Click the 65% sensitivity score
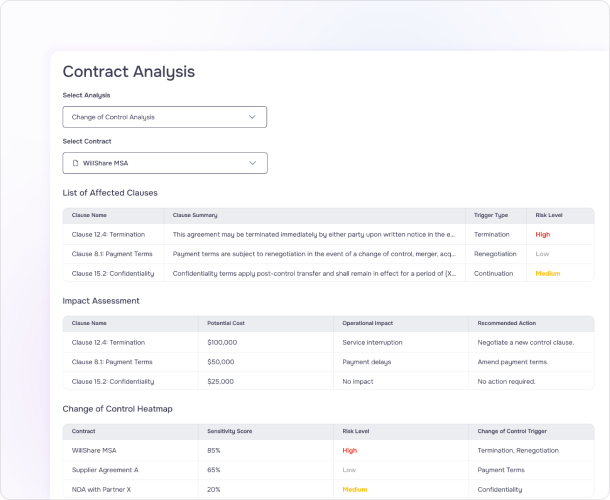Screen dimensions: 610x500 point(214,470)
